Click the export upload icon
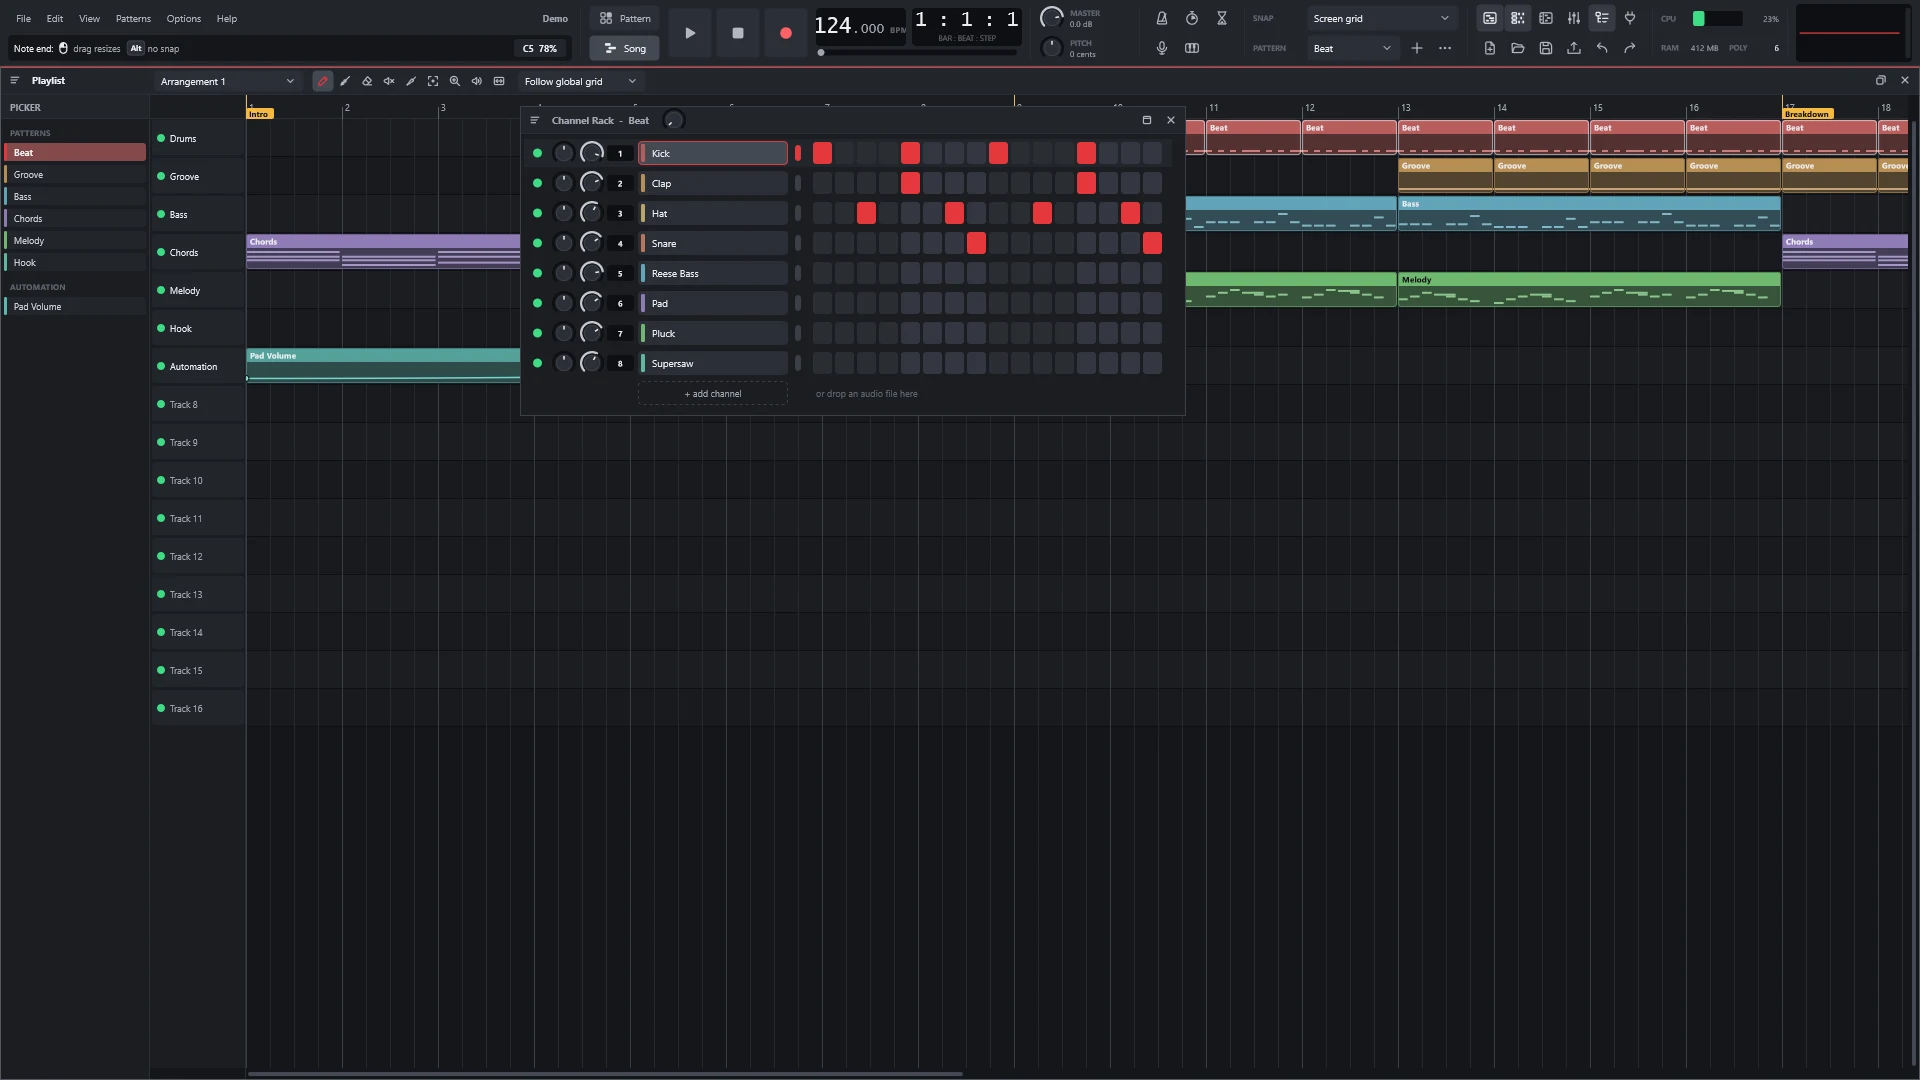Image resolution: width=1920 pixels, height=1080 pixels. (1574, 48)
